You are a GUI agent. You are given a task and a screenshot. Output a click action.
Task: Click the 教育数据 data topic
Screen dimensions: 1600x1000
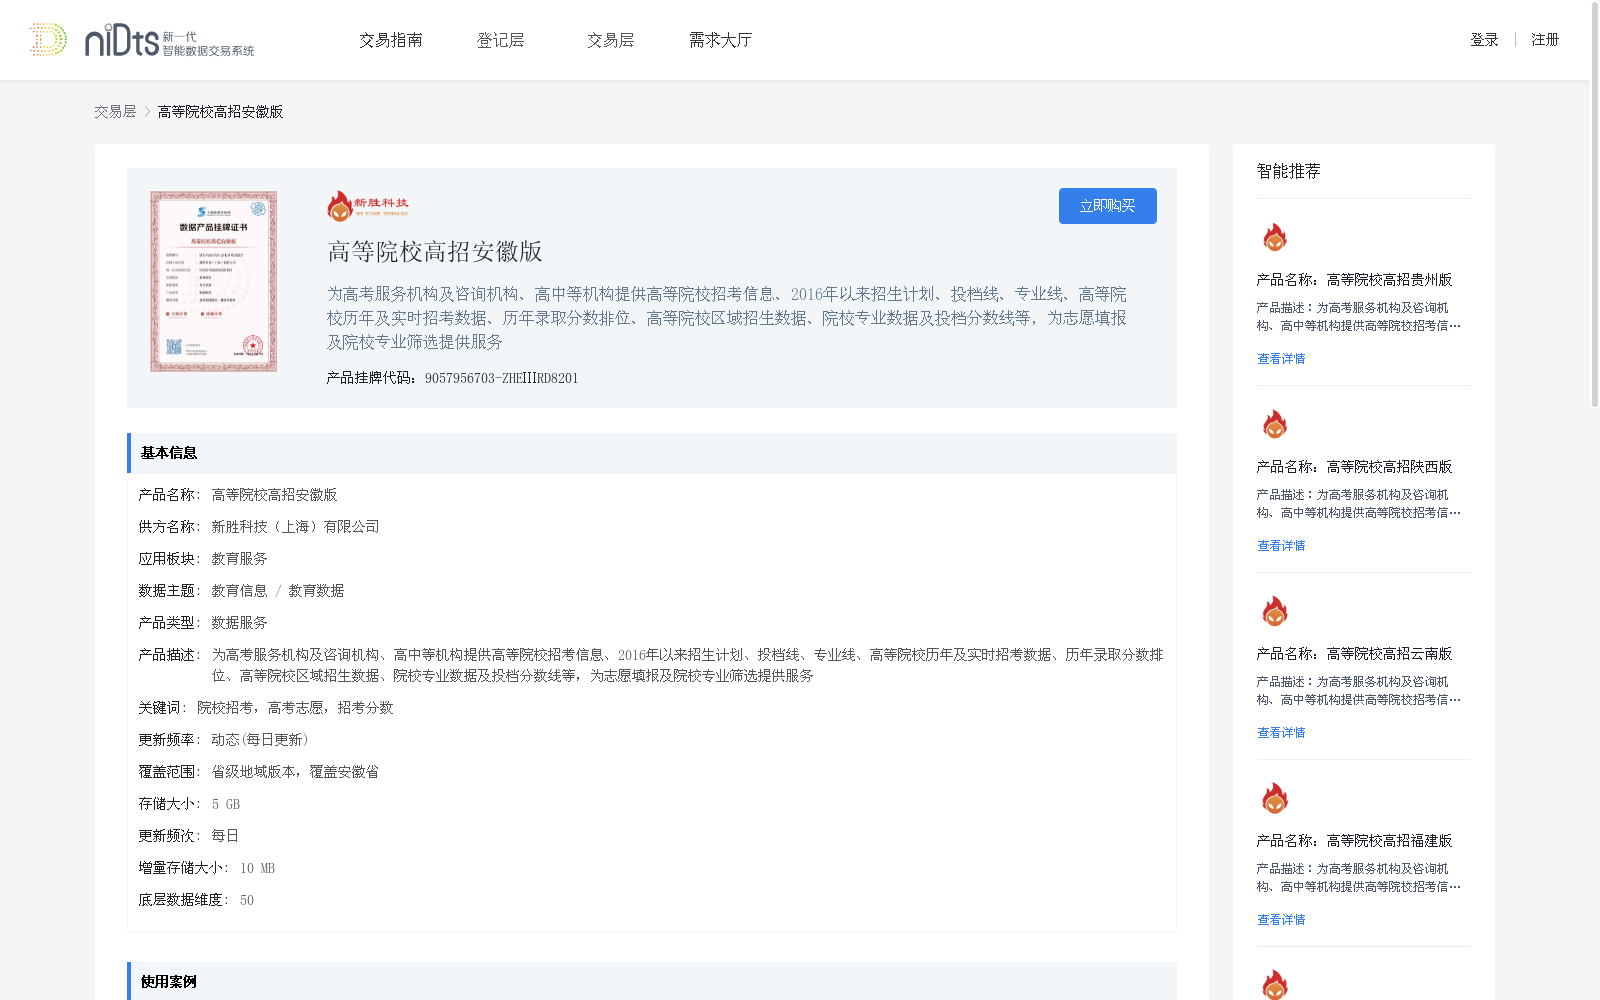(316, 591)
